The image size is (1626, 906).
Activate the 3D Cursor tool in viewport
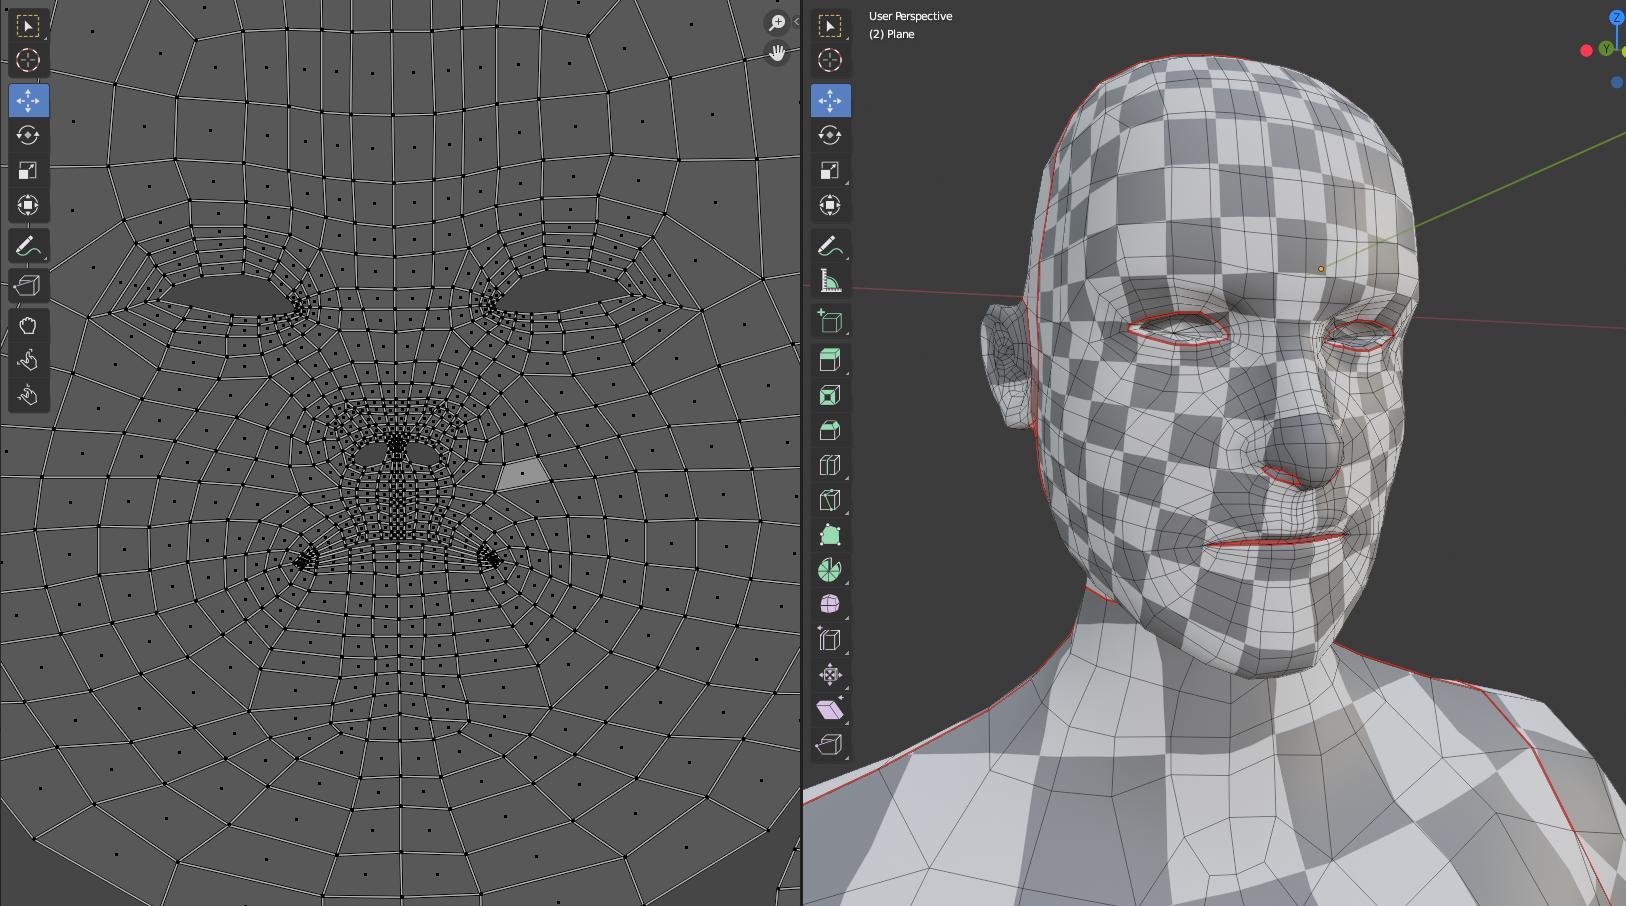pos(830,60)
